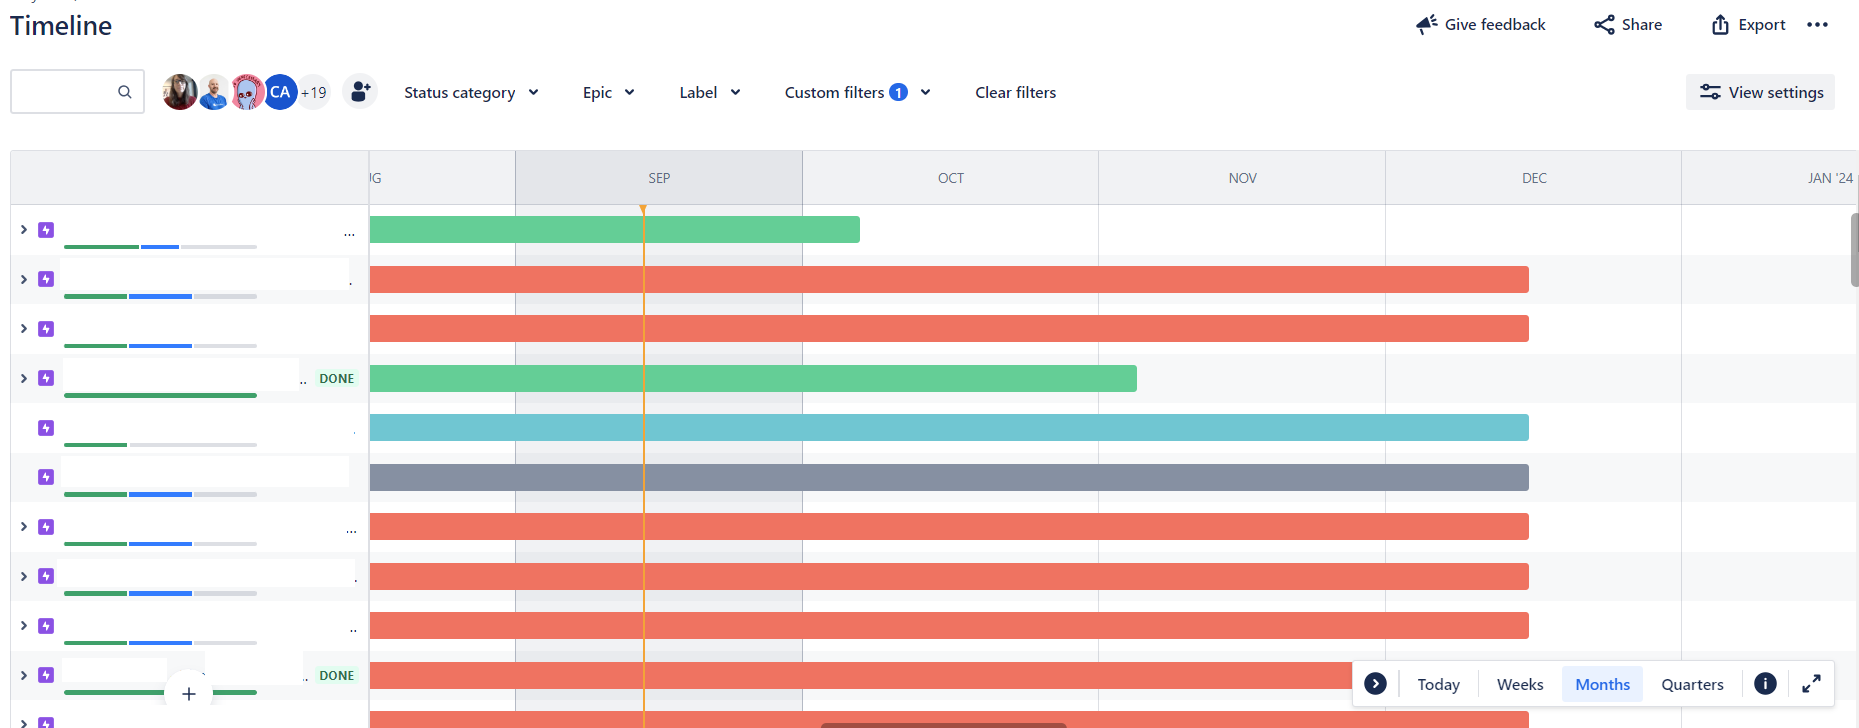
Task: Click the legend info icon
Action: pos(1765,684)
